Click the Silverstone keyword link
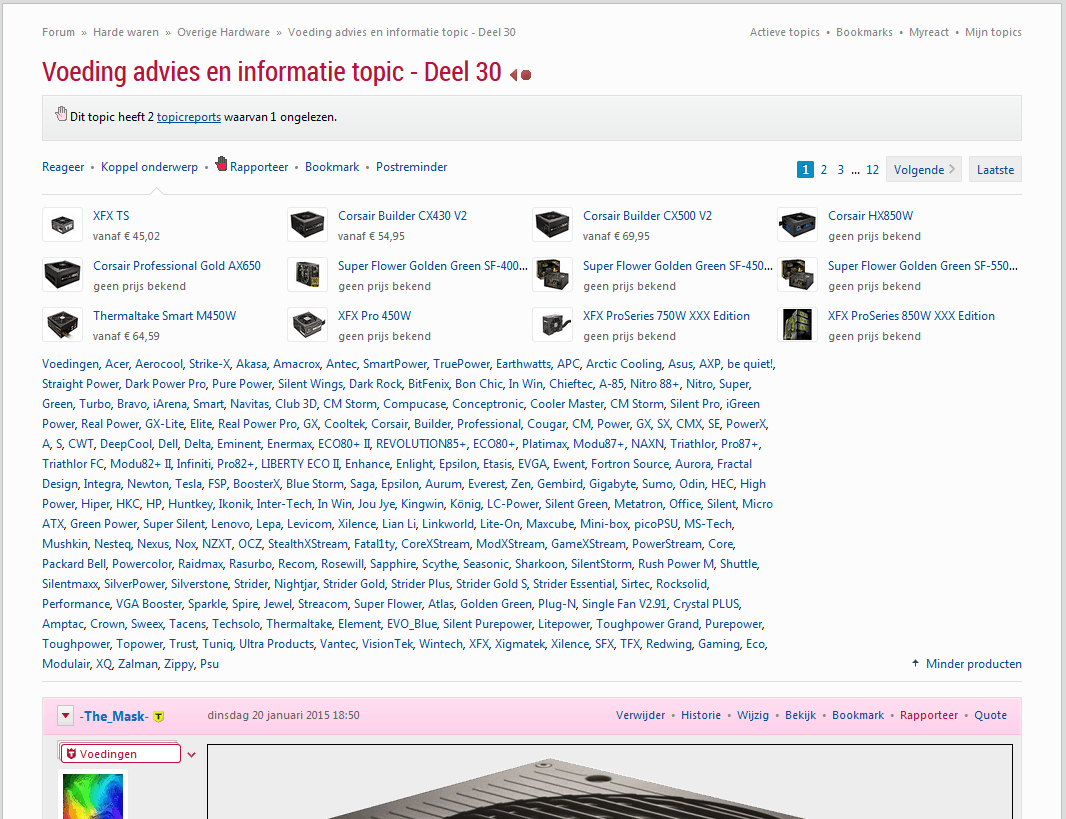The width and height of the screenshot is (1066, 819). [x=199, y=584]
